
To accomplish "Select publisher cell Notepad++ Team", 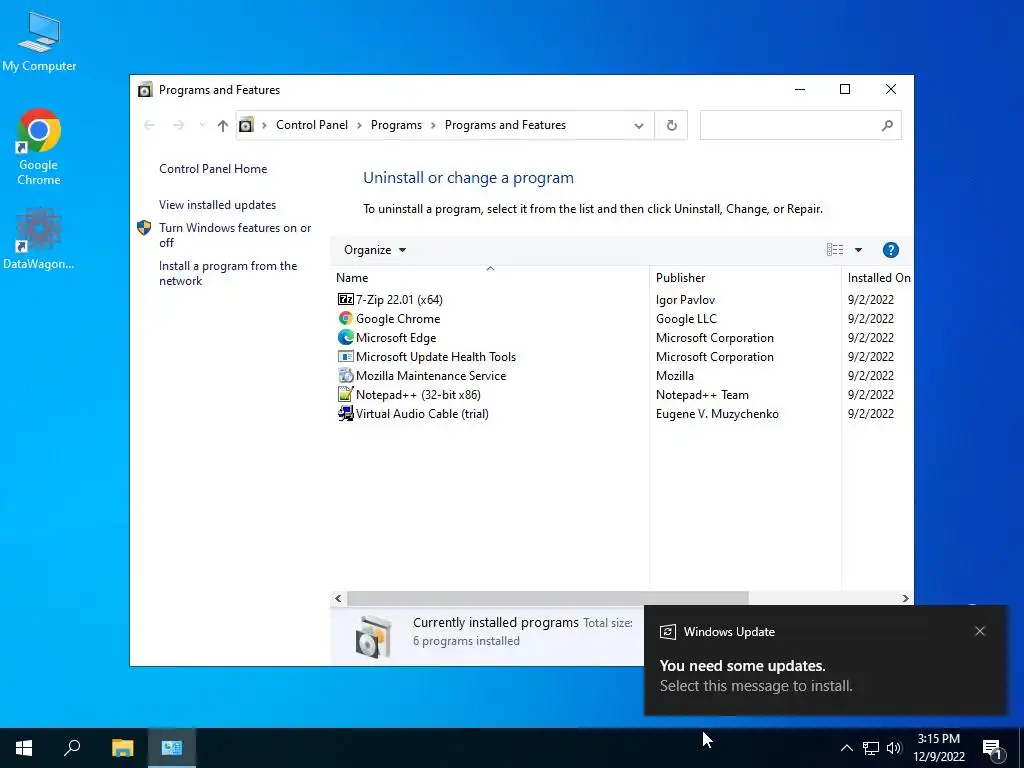I will click(x=702, y=394).
